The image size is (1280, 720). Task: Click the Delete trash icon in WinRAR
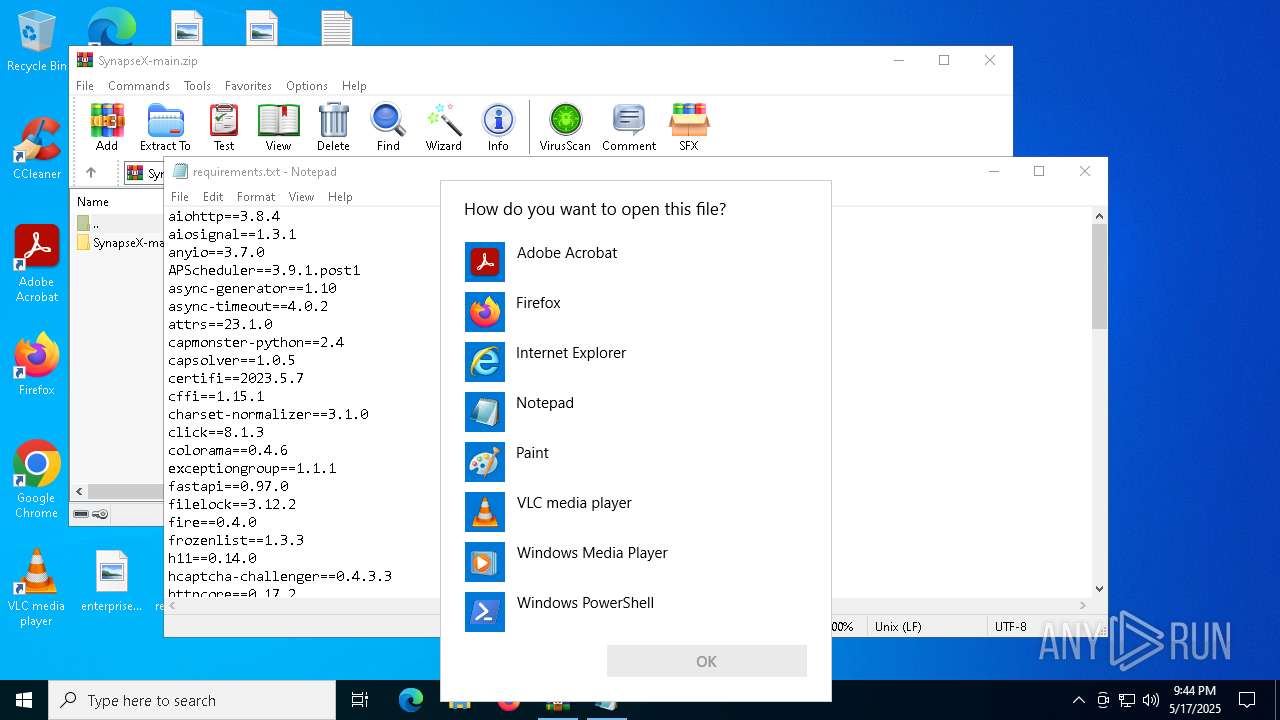point(333,127)
